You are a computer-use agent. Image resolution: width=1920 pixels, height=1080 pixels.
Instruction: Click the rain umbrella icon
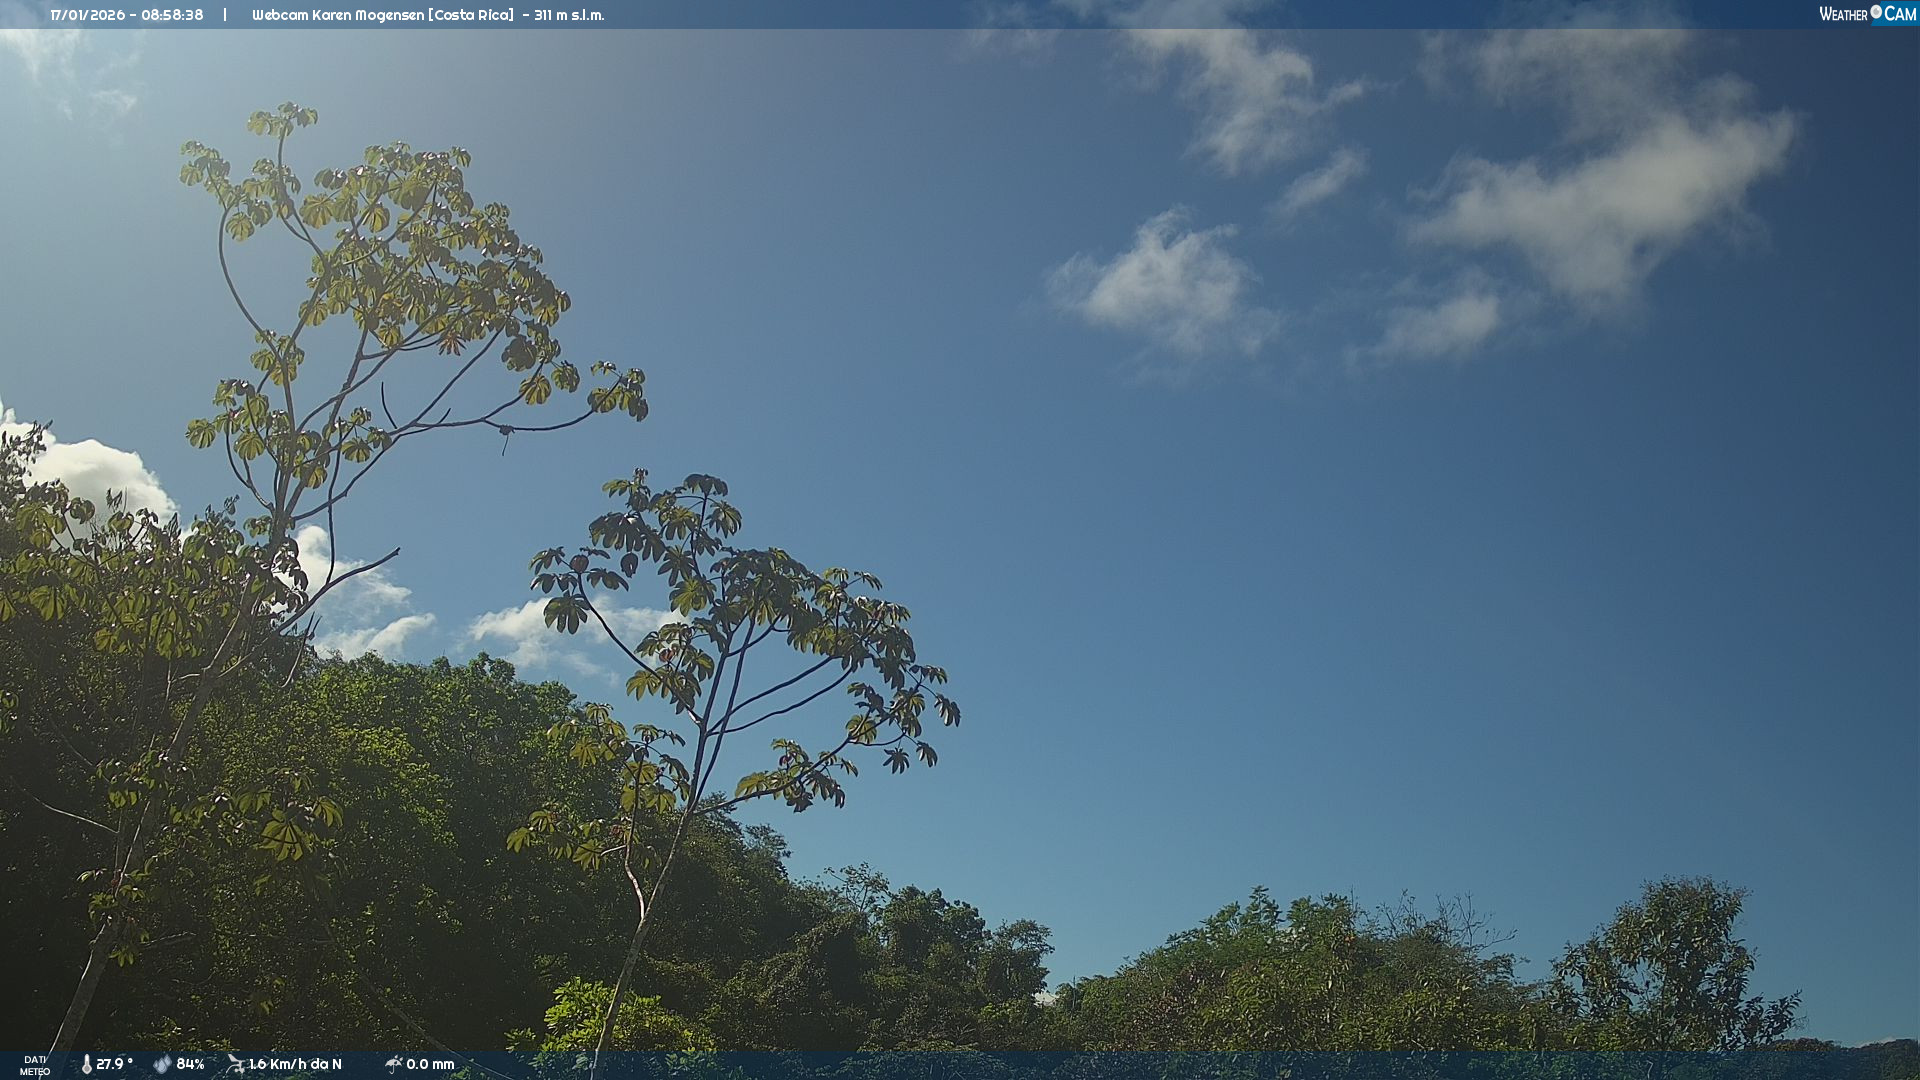pyautogui.click(x=393, y=1064)
